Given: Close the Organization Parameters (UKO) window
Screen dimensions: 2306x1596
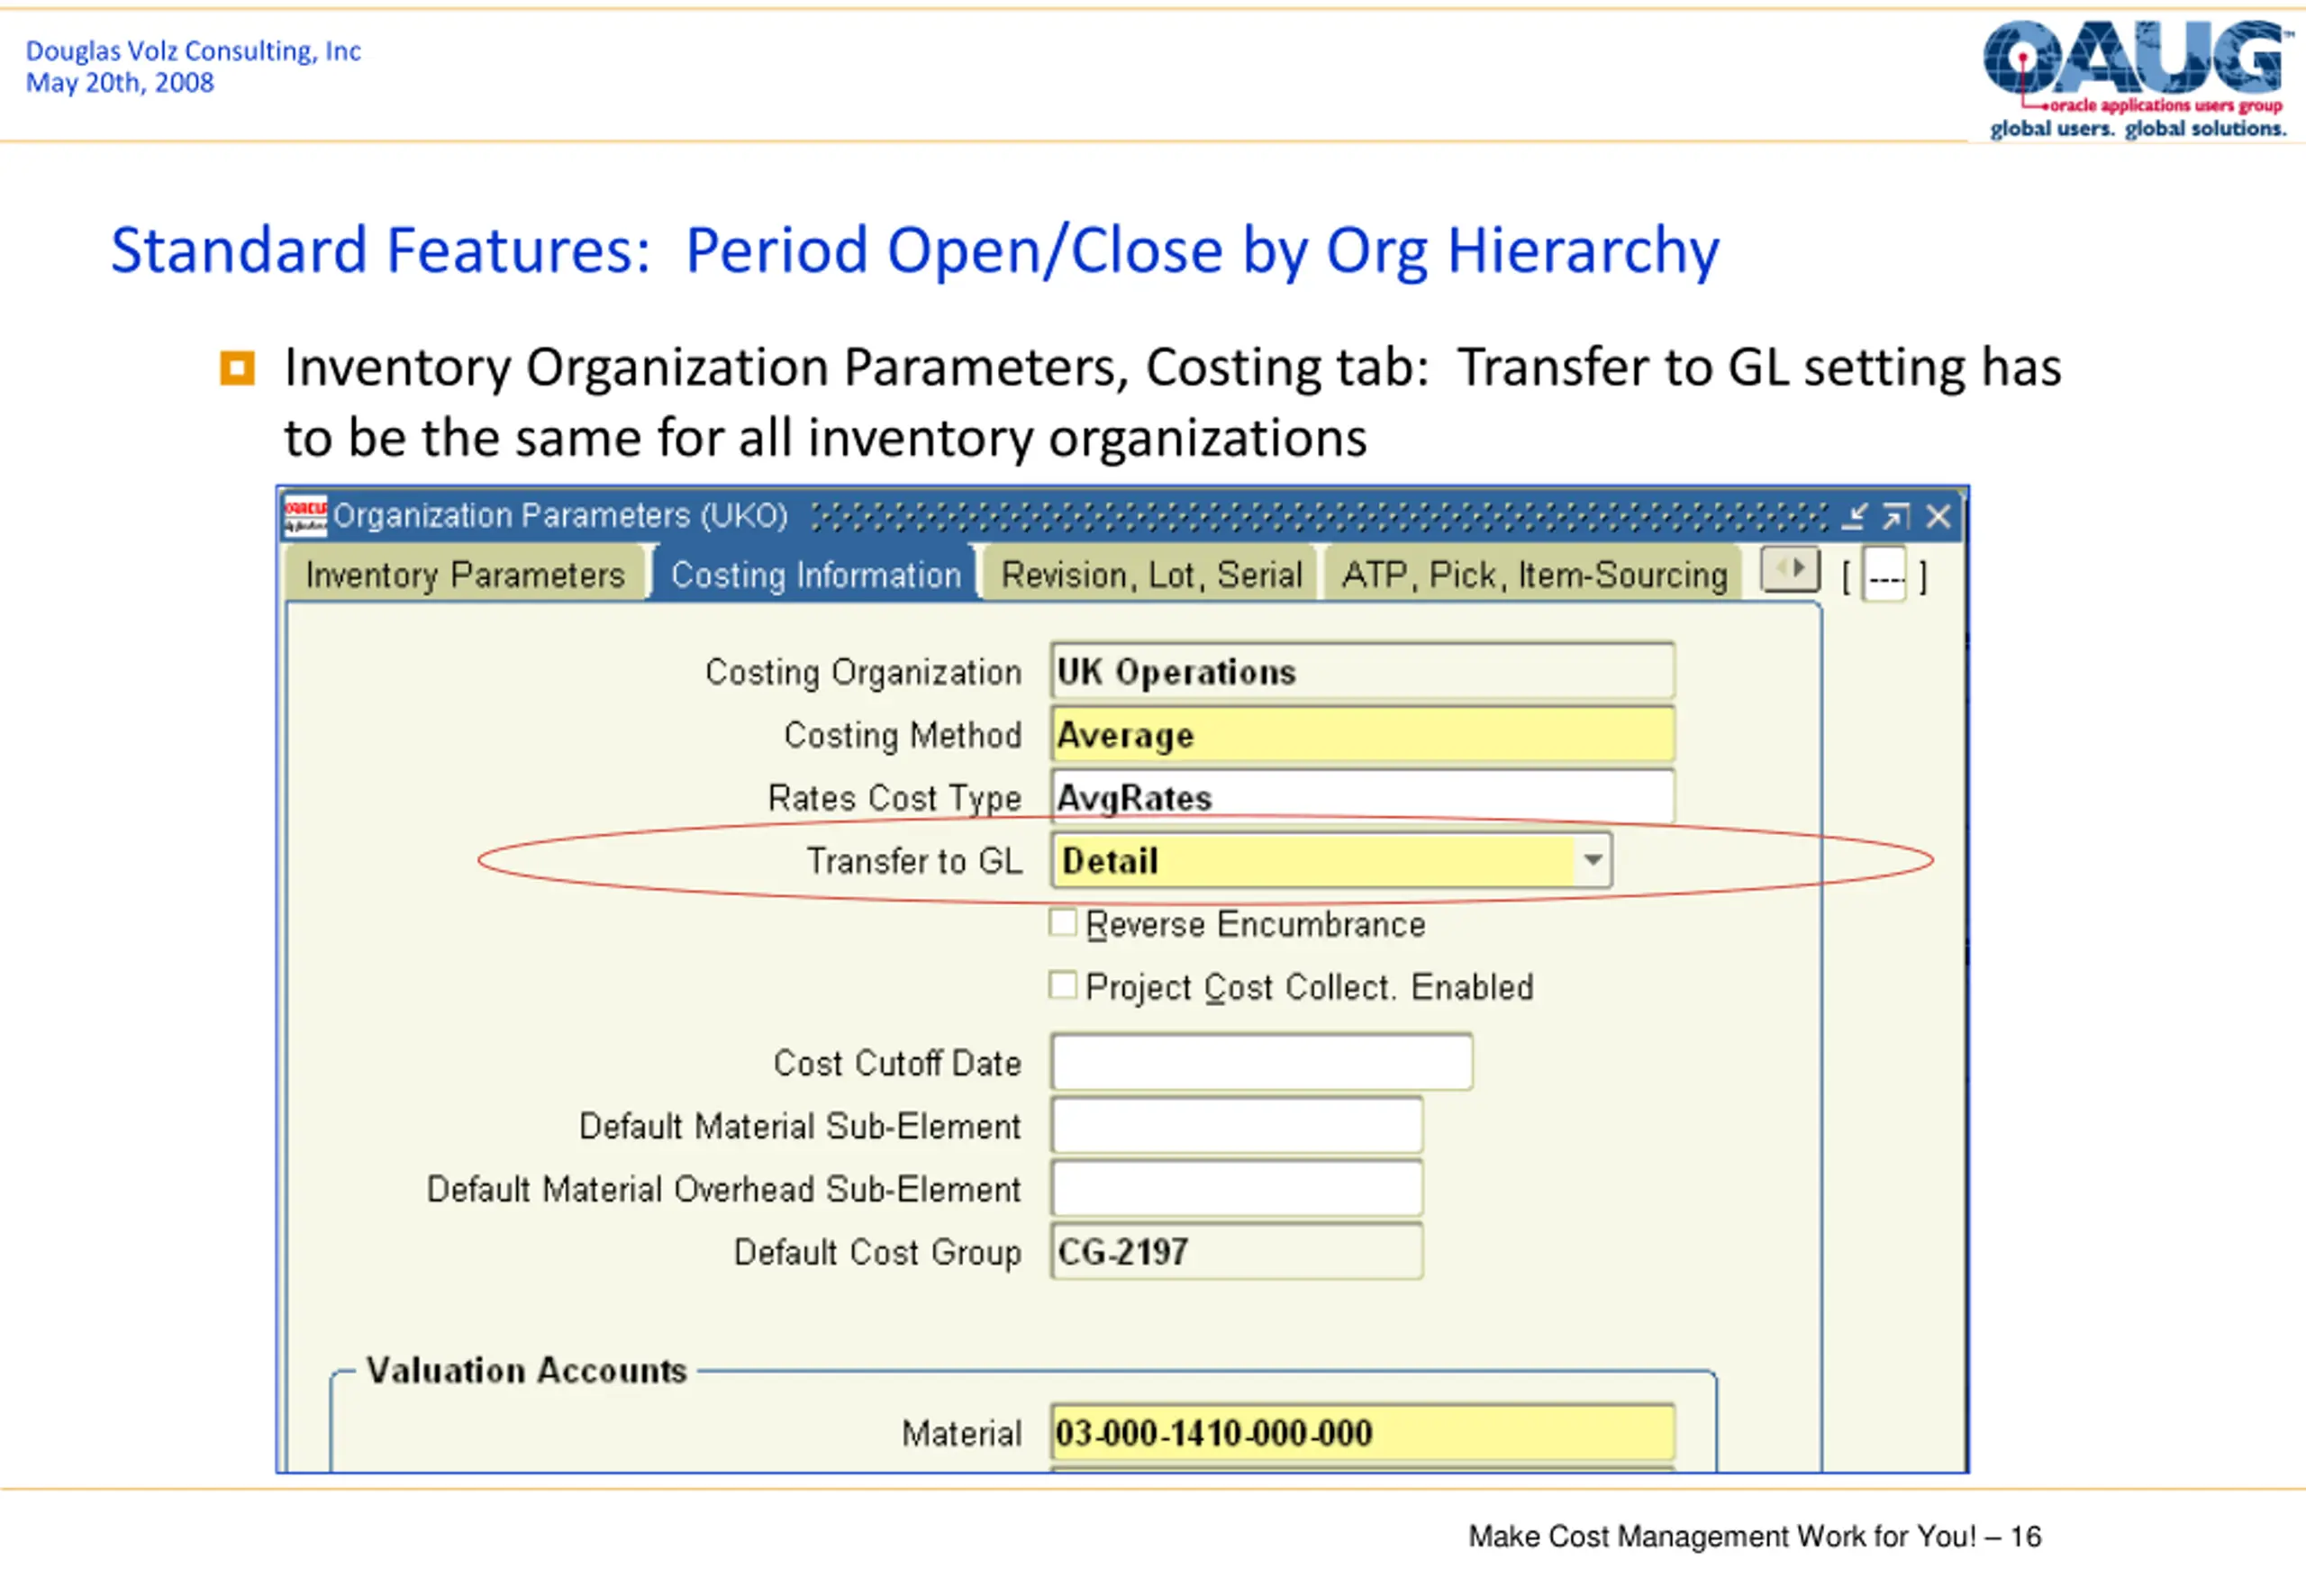Looking at the screenshot, I should 1938,517.
